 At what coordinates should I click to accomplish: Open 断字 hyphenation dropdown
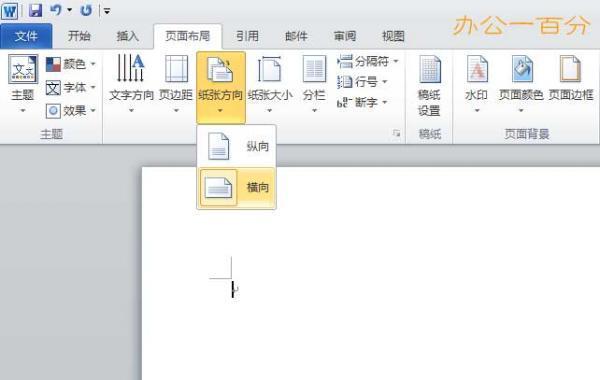click(362, 102)
